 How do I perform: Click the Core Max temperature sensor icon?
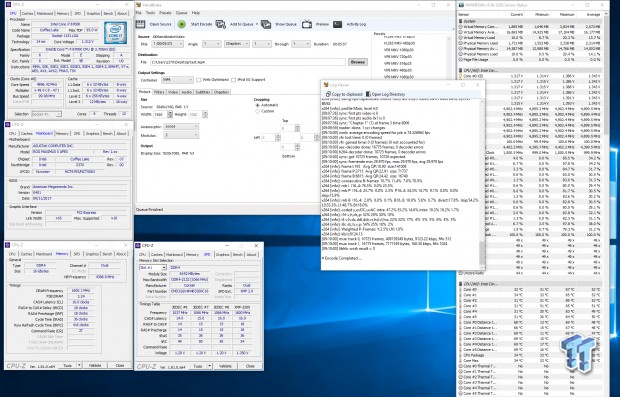(x=461, y=361)
